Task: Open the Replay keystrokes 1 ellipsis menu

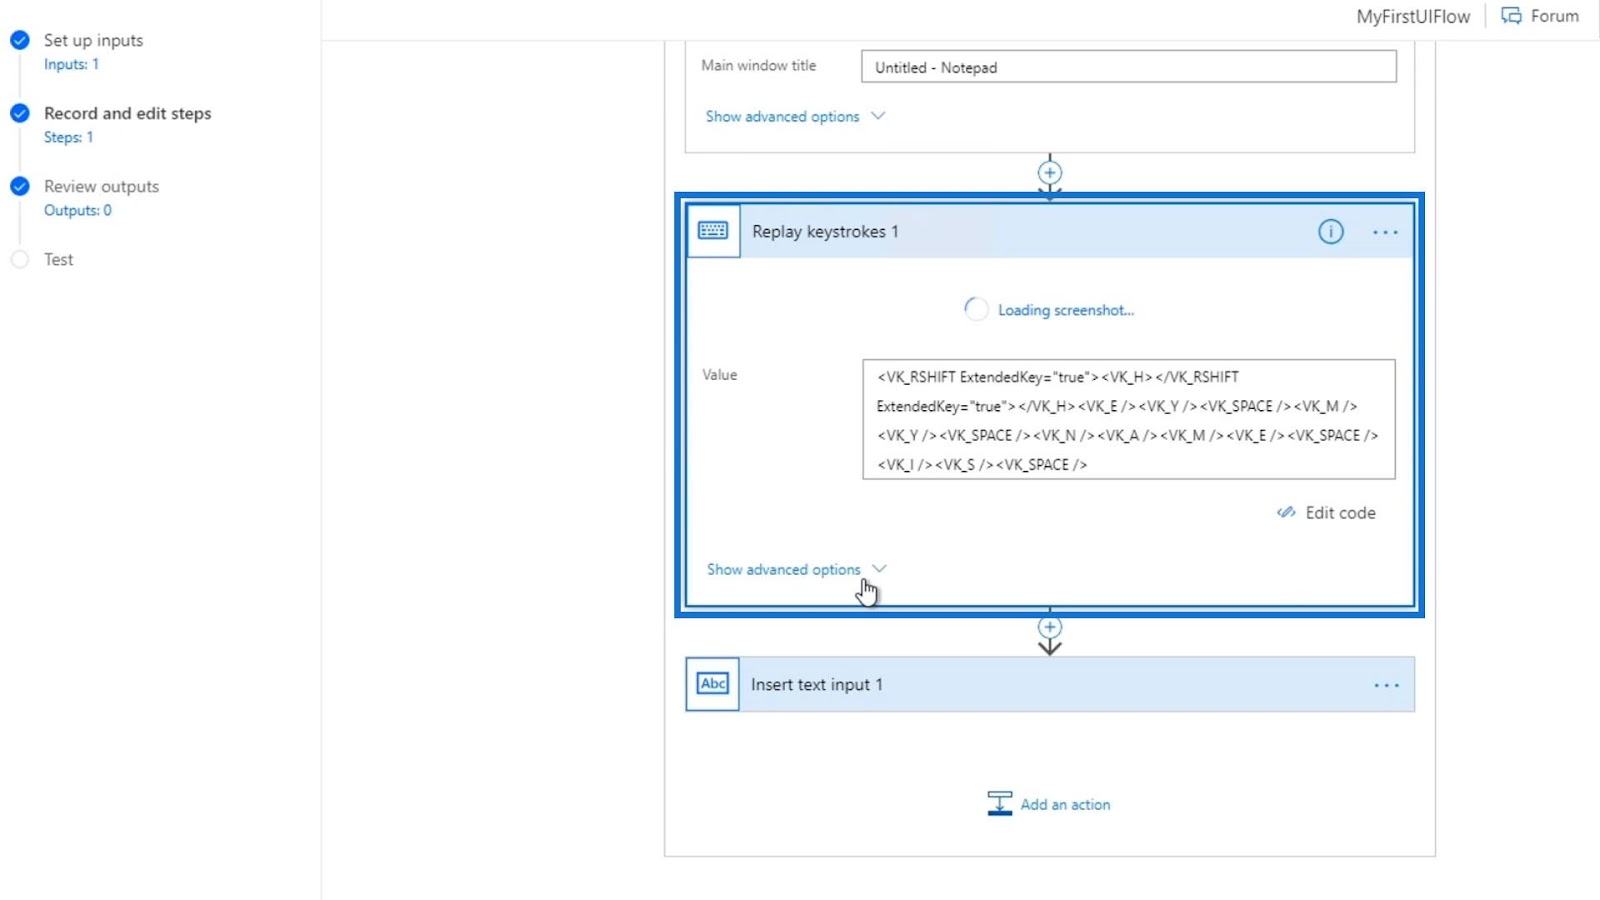Action: pos(1385,232)
